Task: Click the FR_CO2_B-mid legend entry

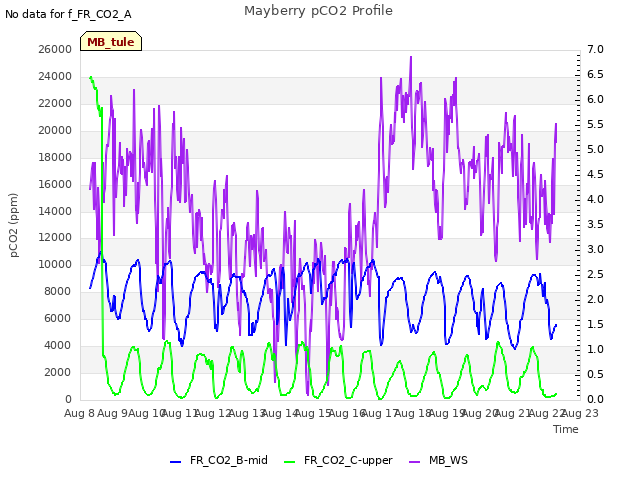Action: coord(219,460)
